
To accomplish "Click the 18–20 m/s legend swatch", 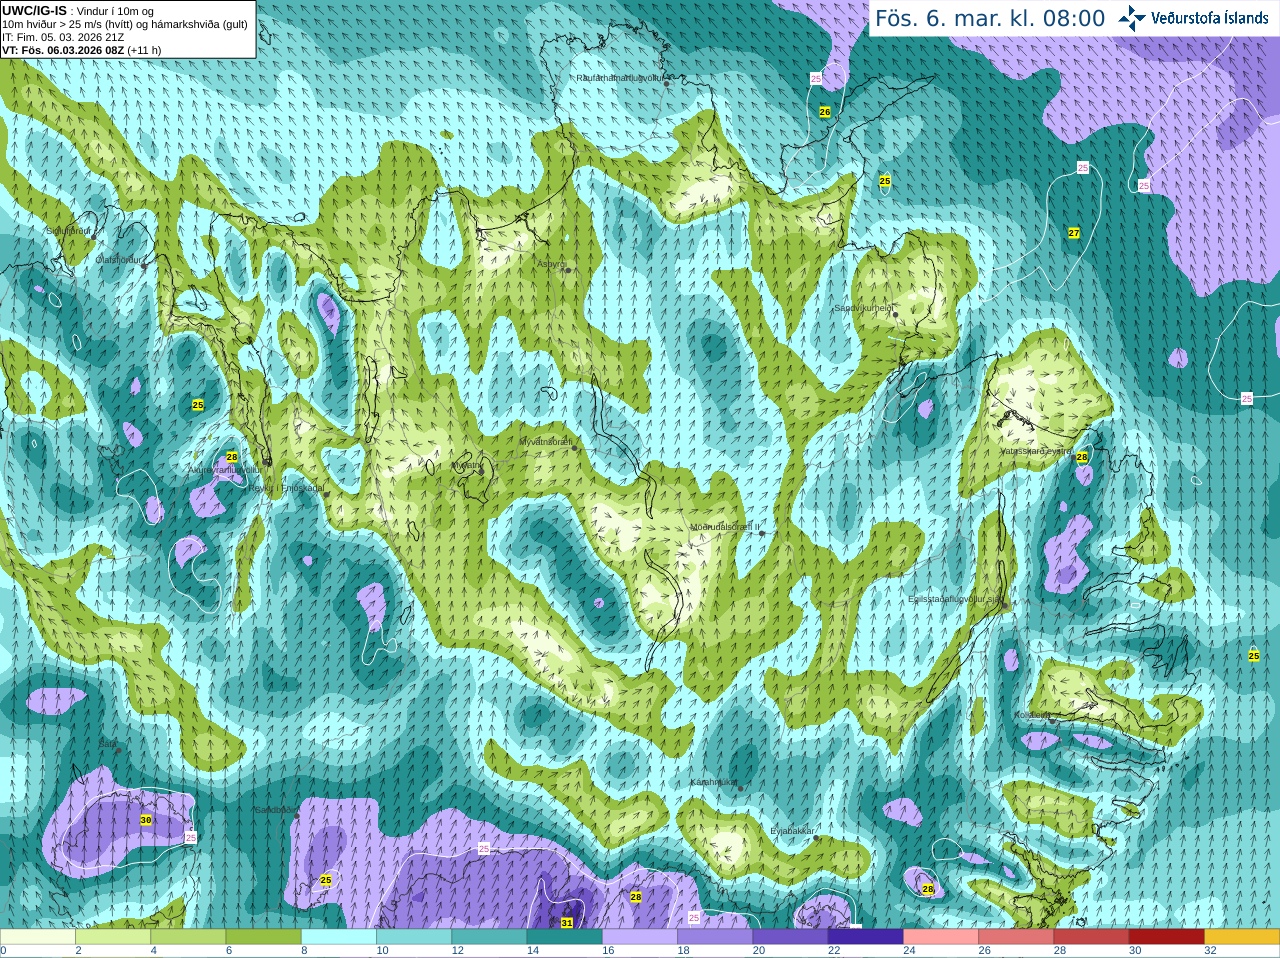I will click(715, 937).
